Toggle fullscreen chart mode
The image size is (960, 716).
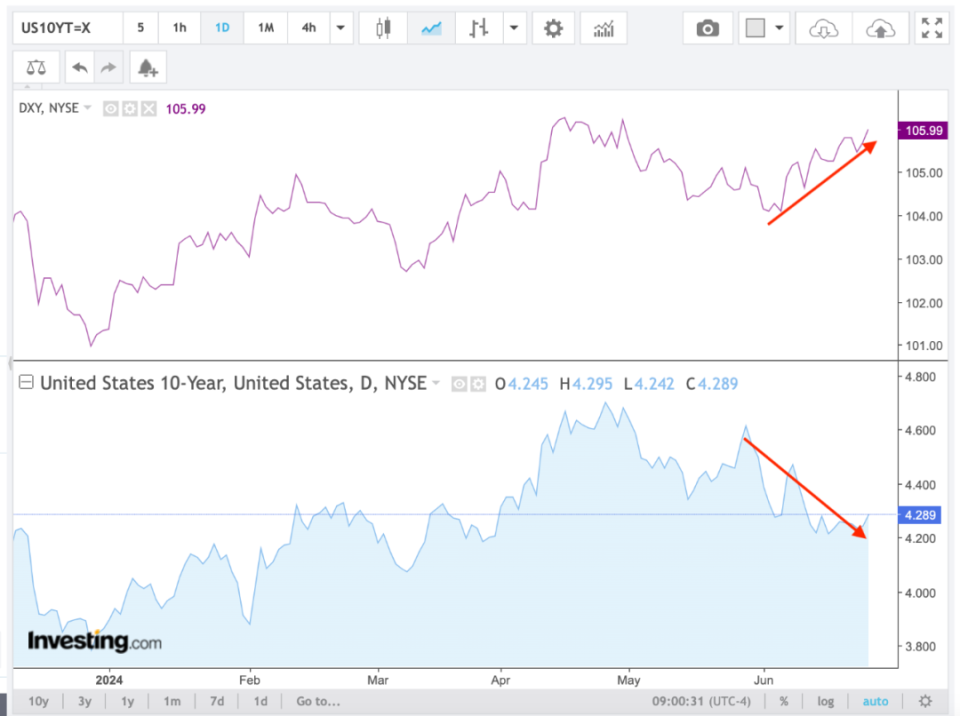[932, 28]
